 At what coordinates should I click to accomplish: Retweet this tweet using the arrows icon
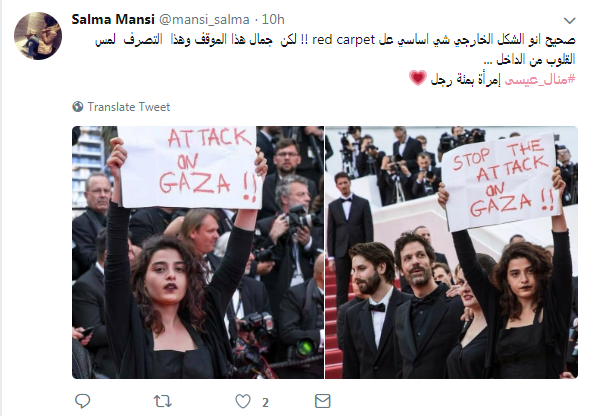tap(163, 401)
